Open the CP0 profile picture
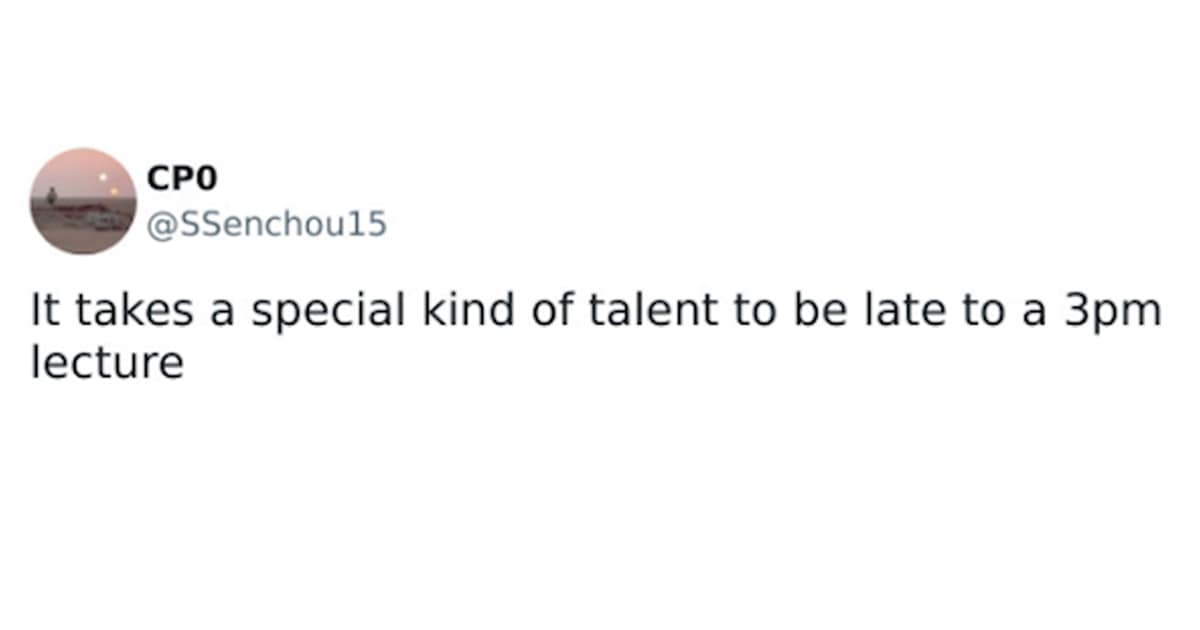 (x=83, y=201)
